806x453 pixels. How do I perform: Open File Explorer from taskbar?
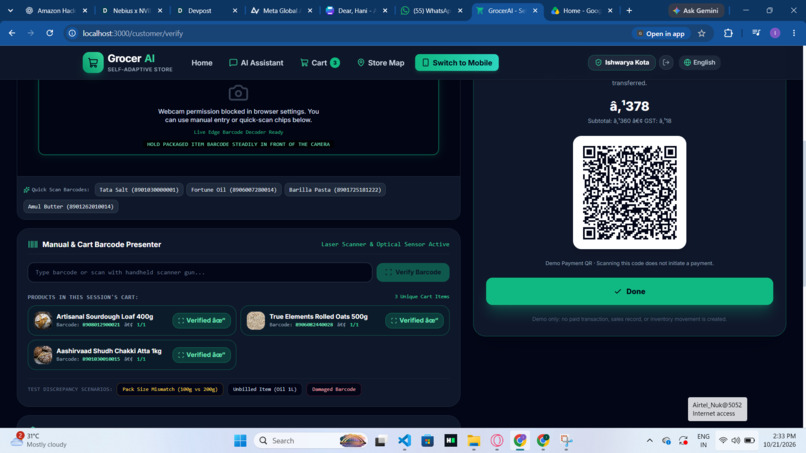coord(473,441)
